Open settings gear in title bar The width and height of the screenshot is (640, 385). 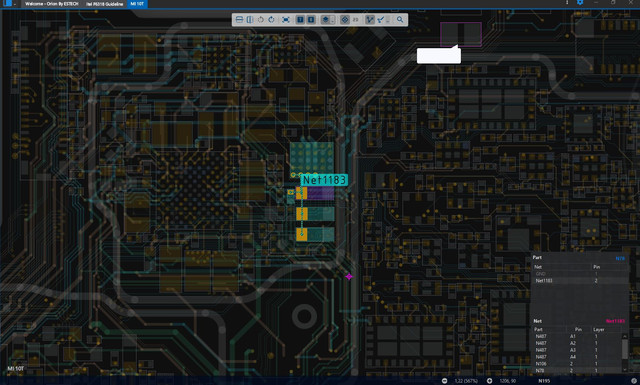pos(580,3)
